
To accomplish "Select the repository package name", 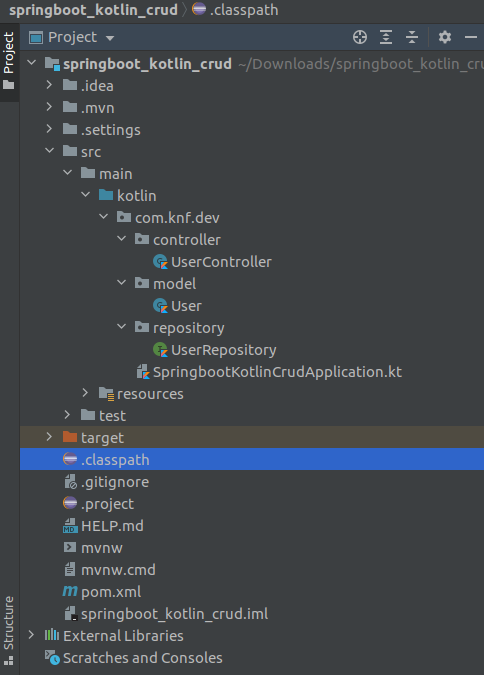I will [x=189, y=328].
